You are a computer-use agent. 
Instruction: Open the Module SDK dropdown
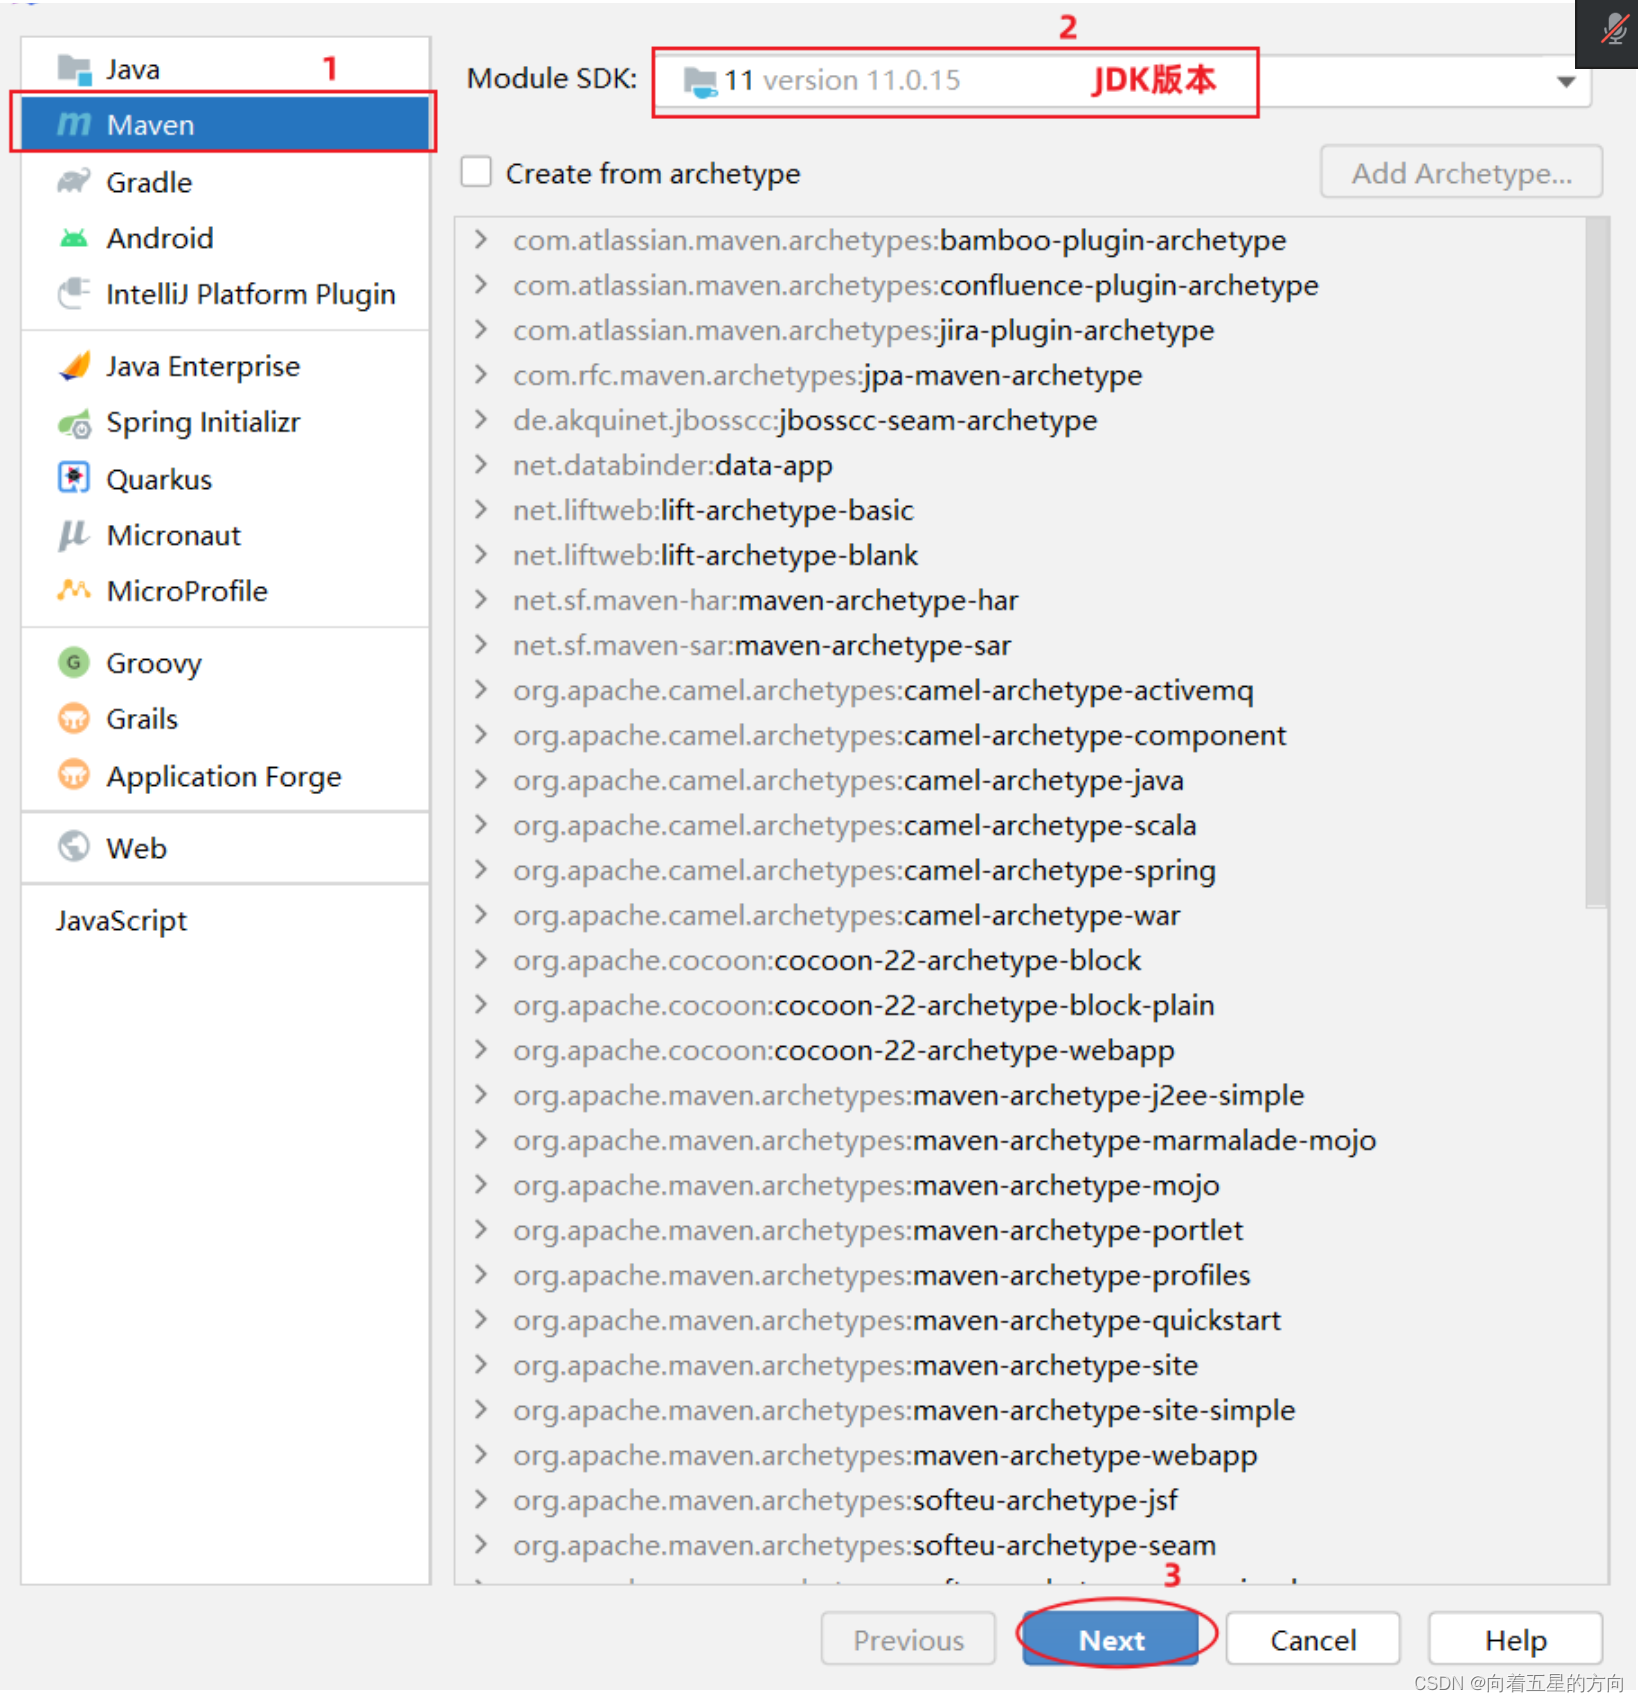(x=1566, y=81)
